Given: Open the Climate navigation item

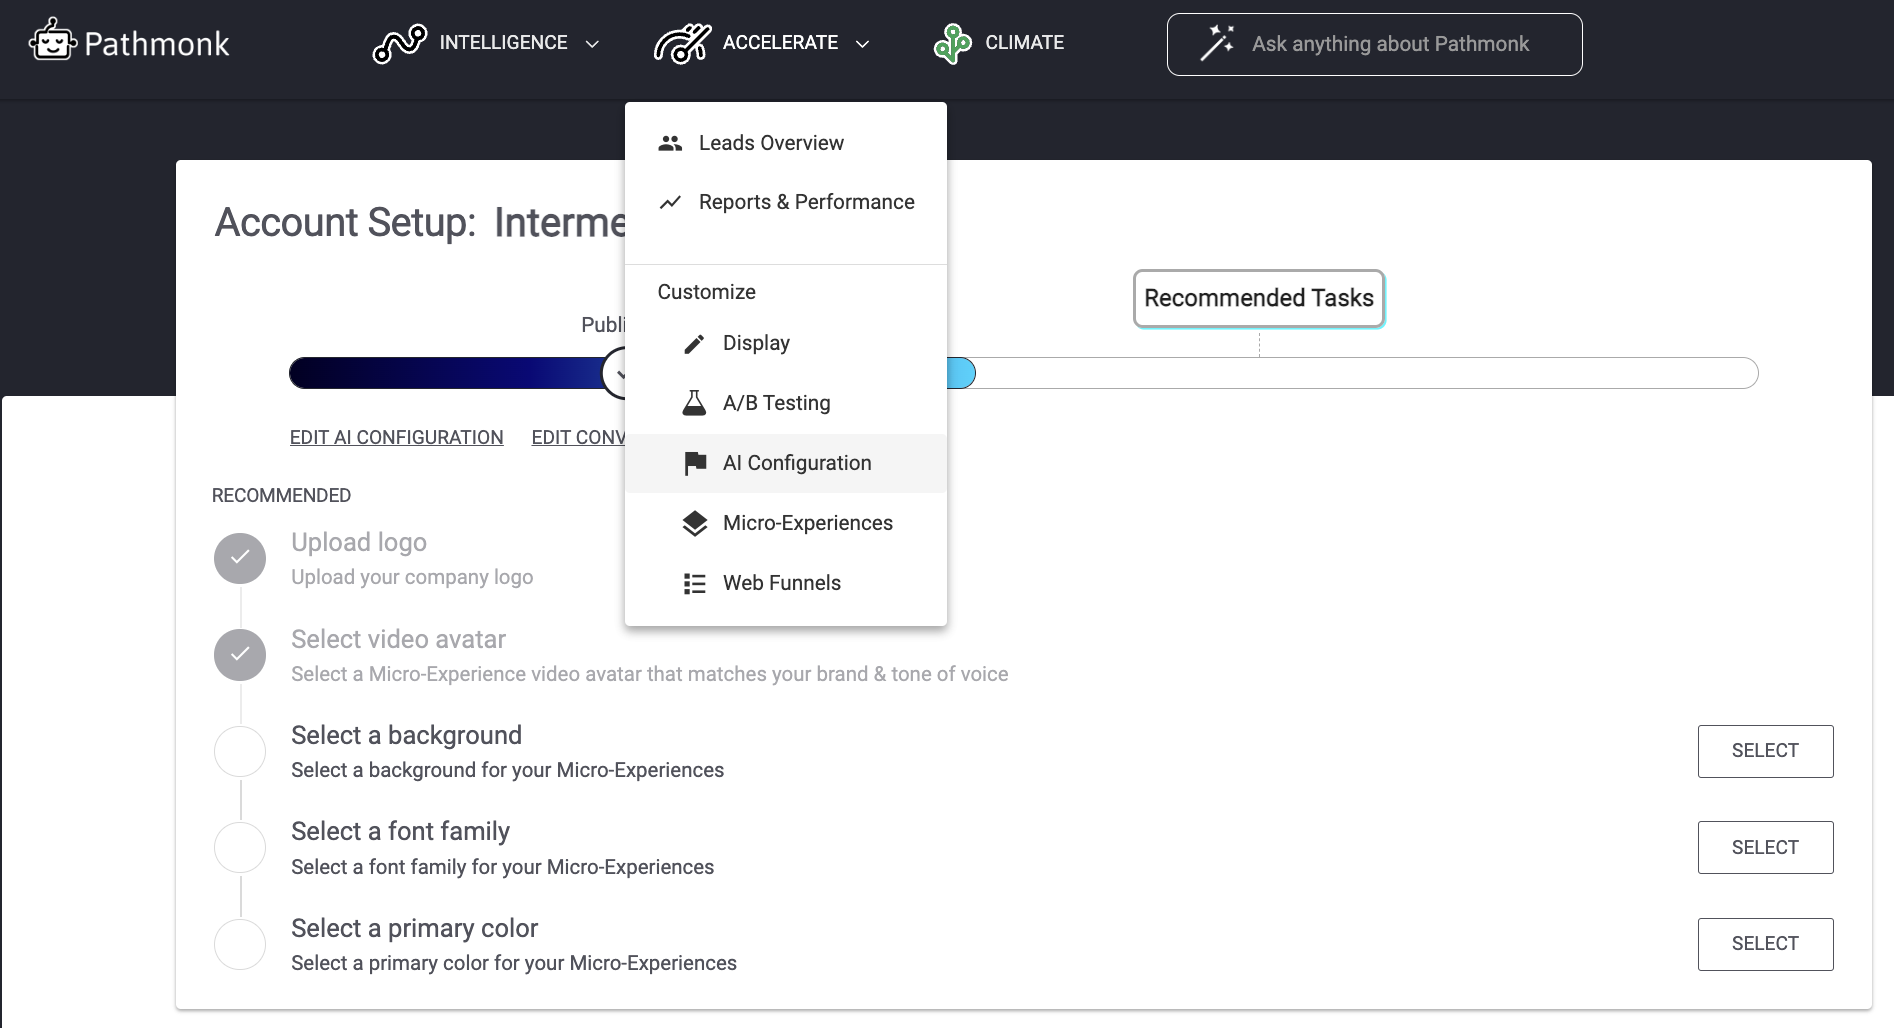Looking at the screenshot, I should [x=1024, y=43].
